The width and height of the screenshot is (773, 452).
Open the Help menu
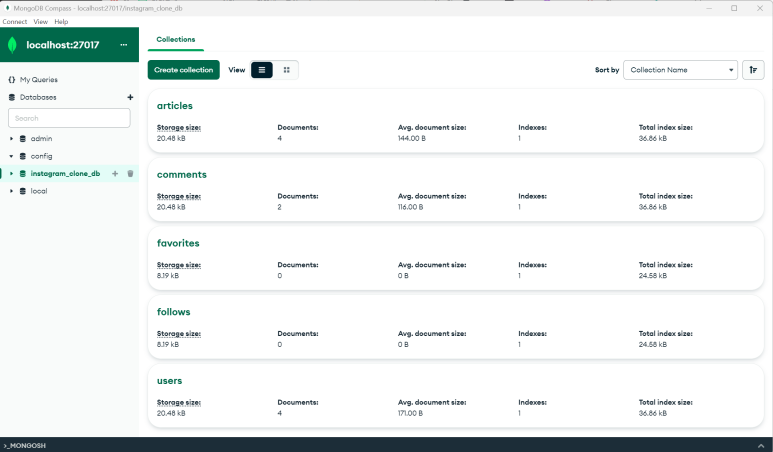[61, 22]
